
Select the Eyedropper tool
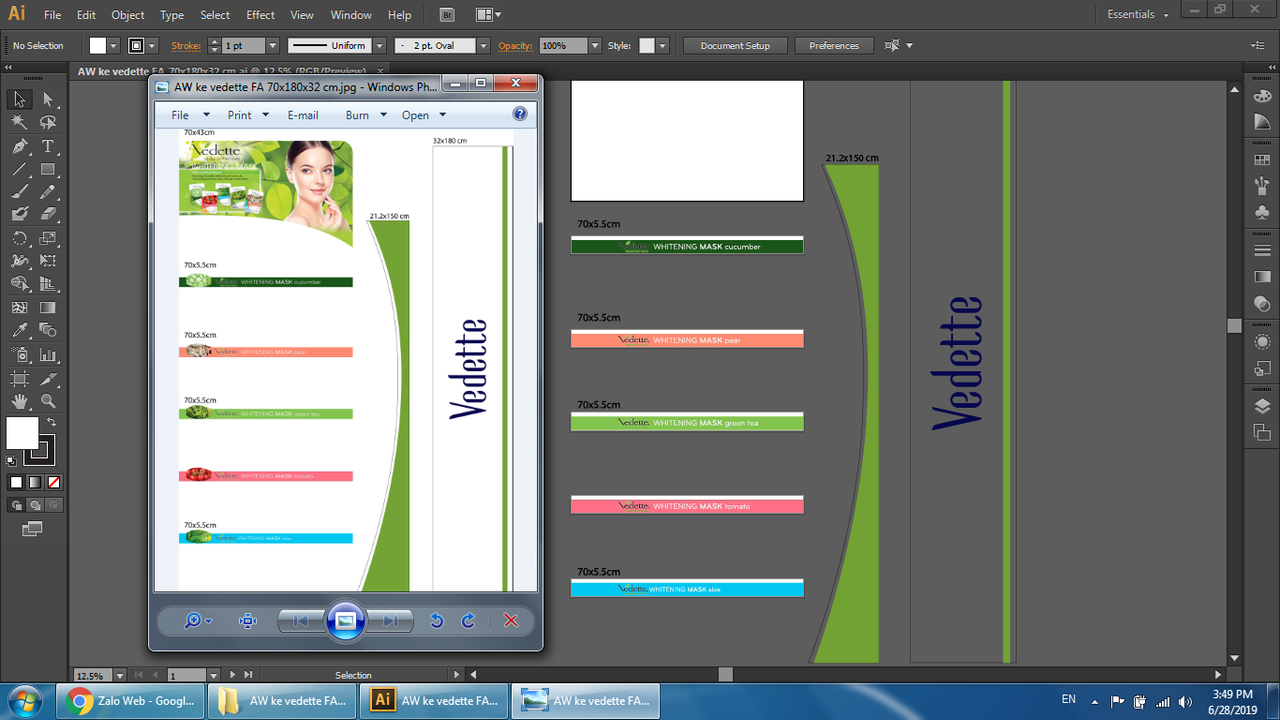pyautogui.click(x=19, y=331)
